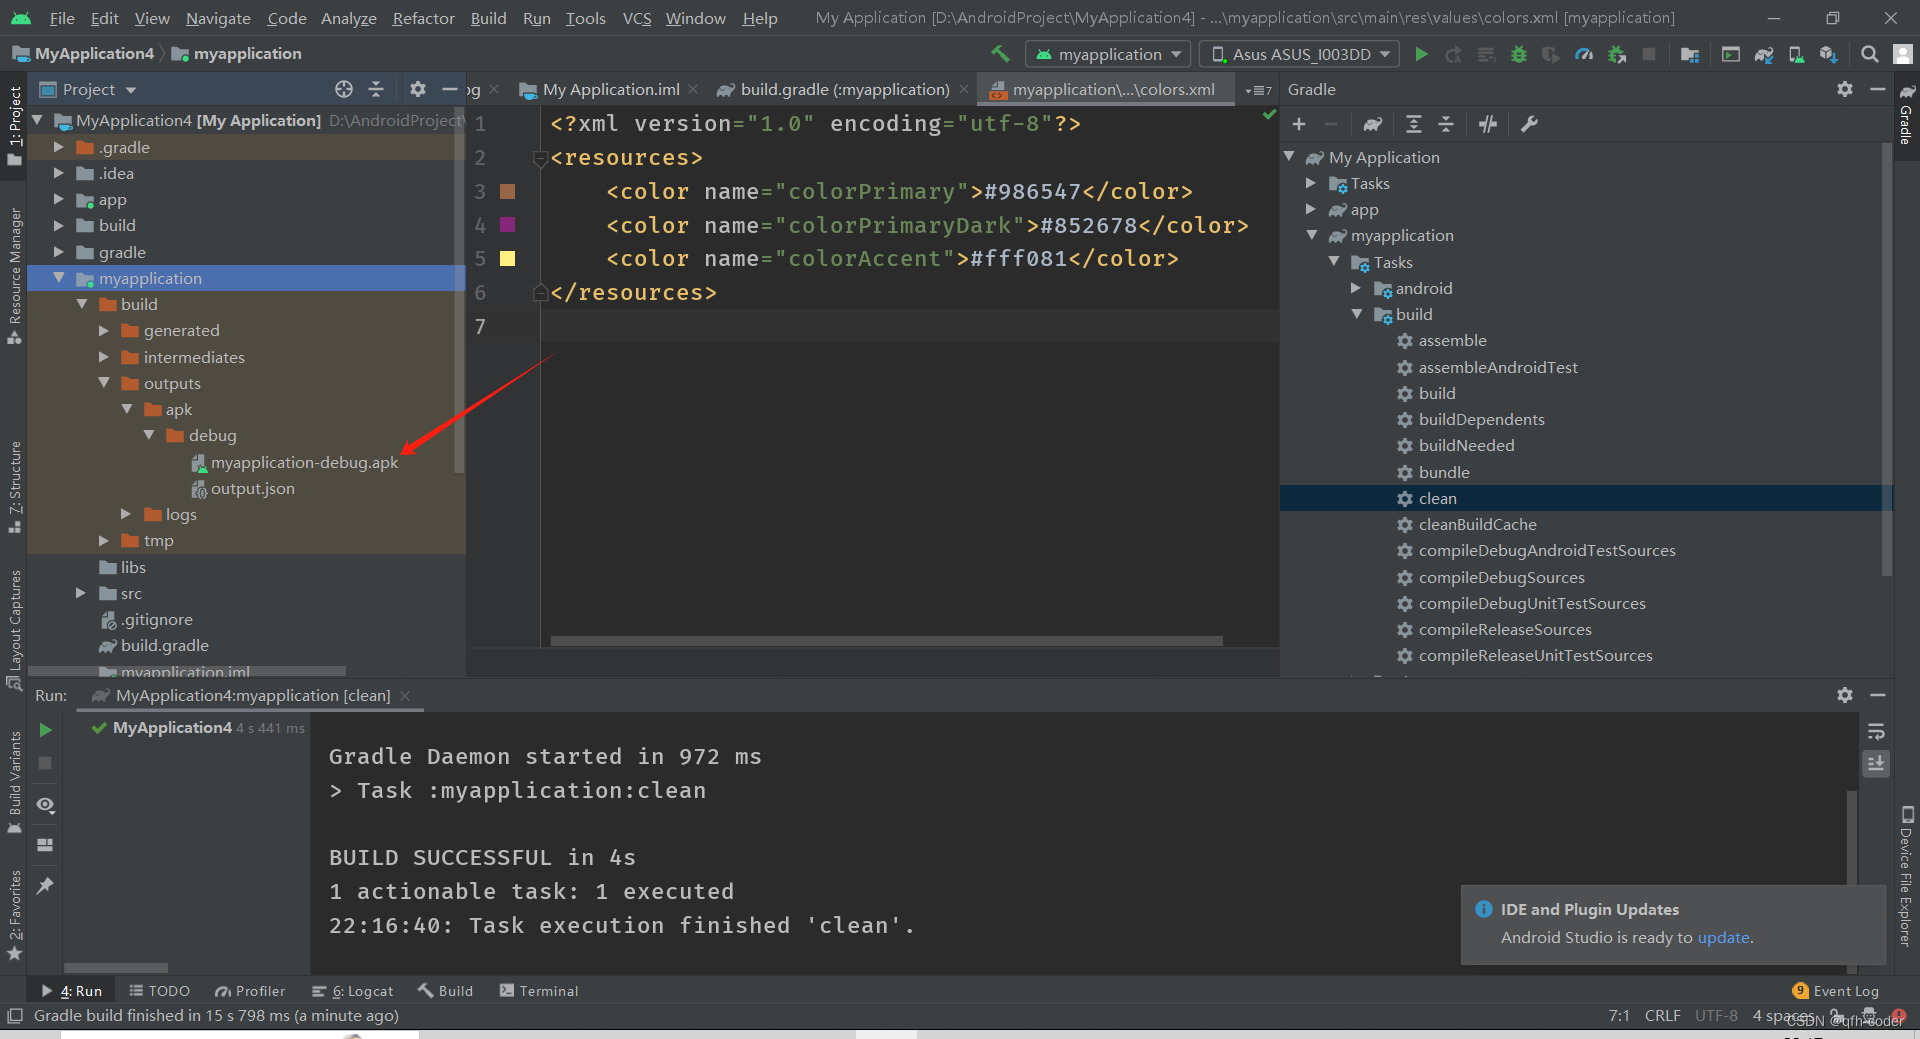Open Run Anything toolbar icon

coord(1730,54)
